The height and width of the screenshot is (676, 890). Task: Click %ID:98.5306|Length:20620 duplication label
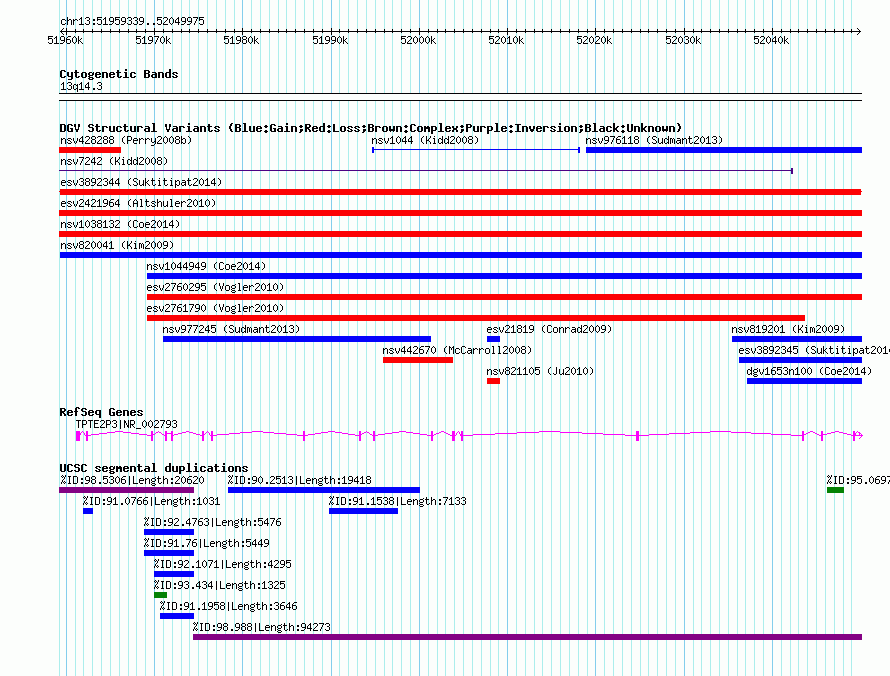coord(132,480)
